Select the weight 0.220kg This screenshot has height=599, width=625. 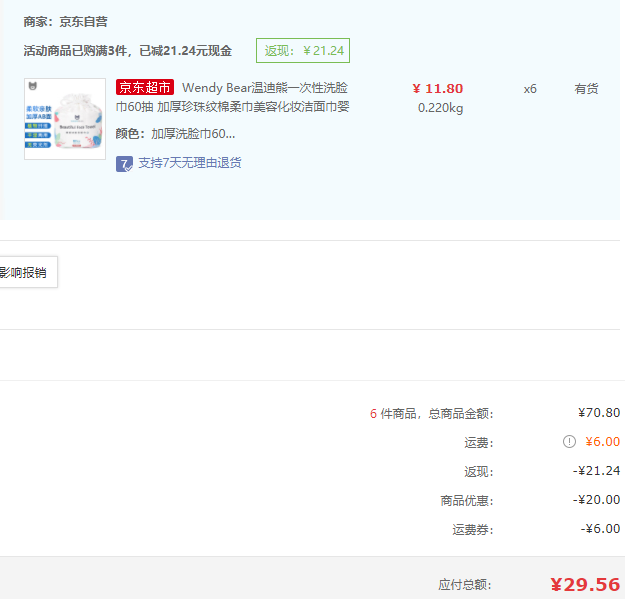440,108
